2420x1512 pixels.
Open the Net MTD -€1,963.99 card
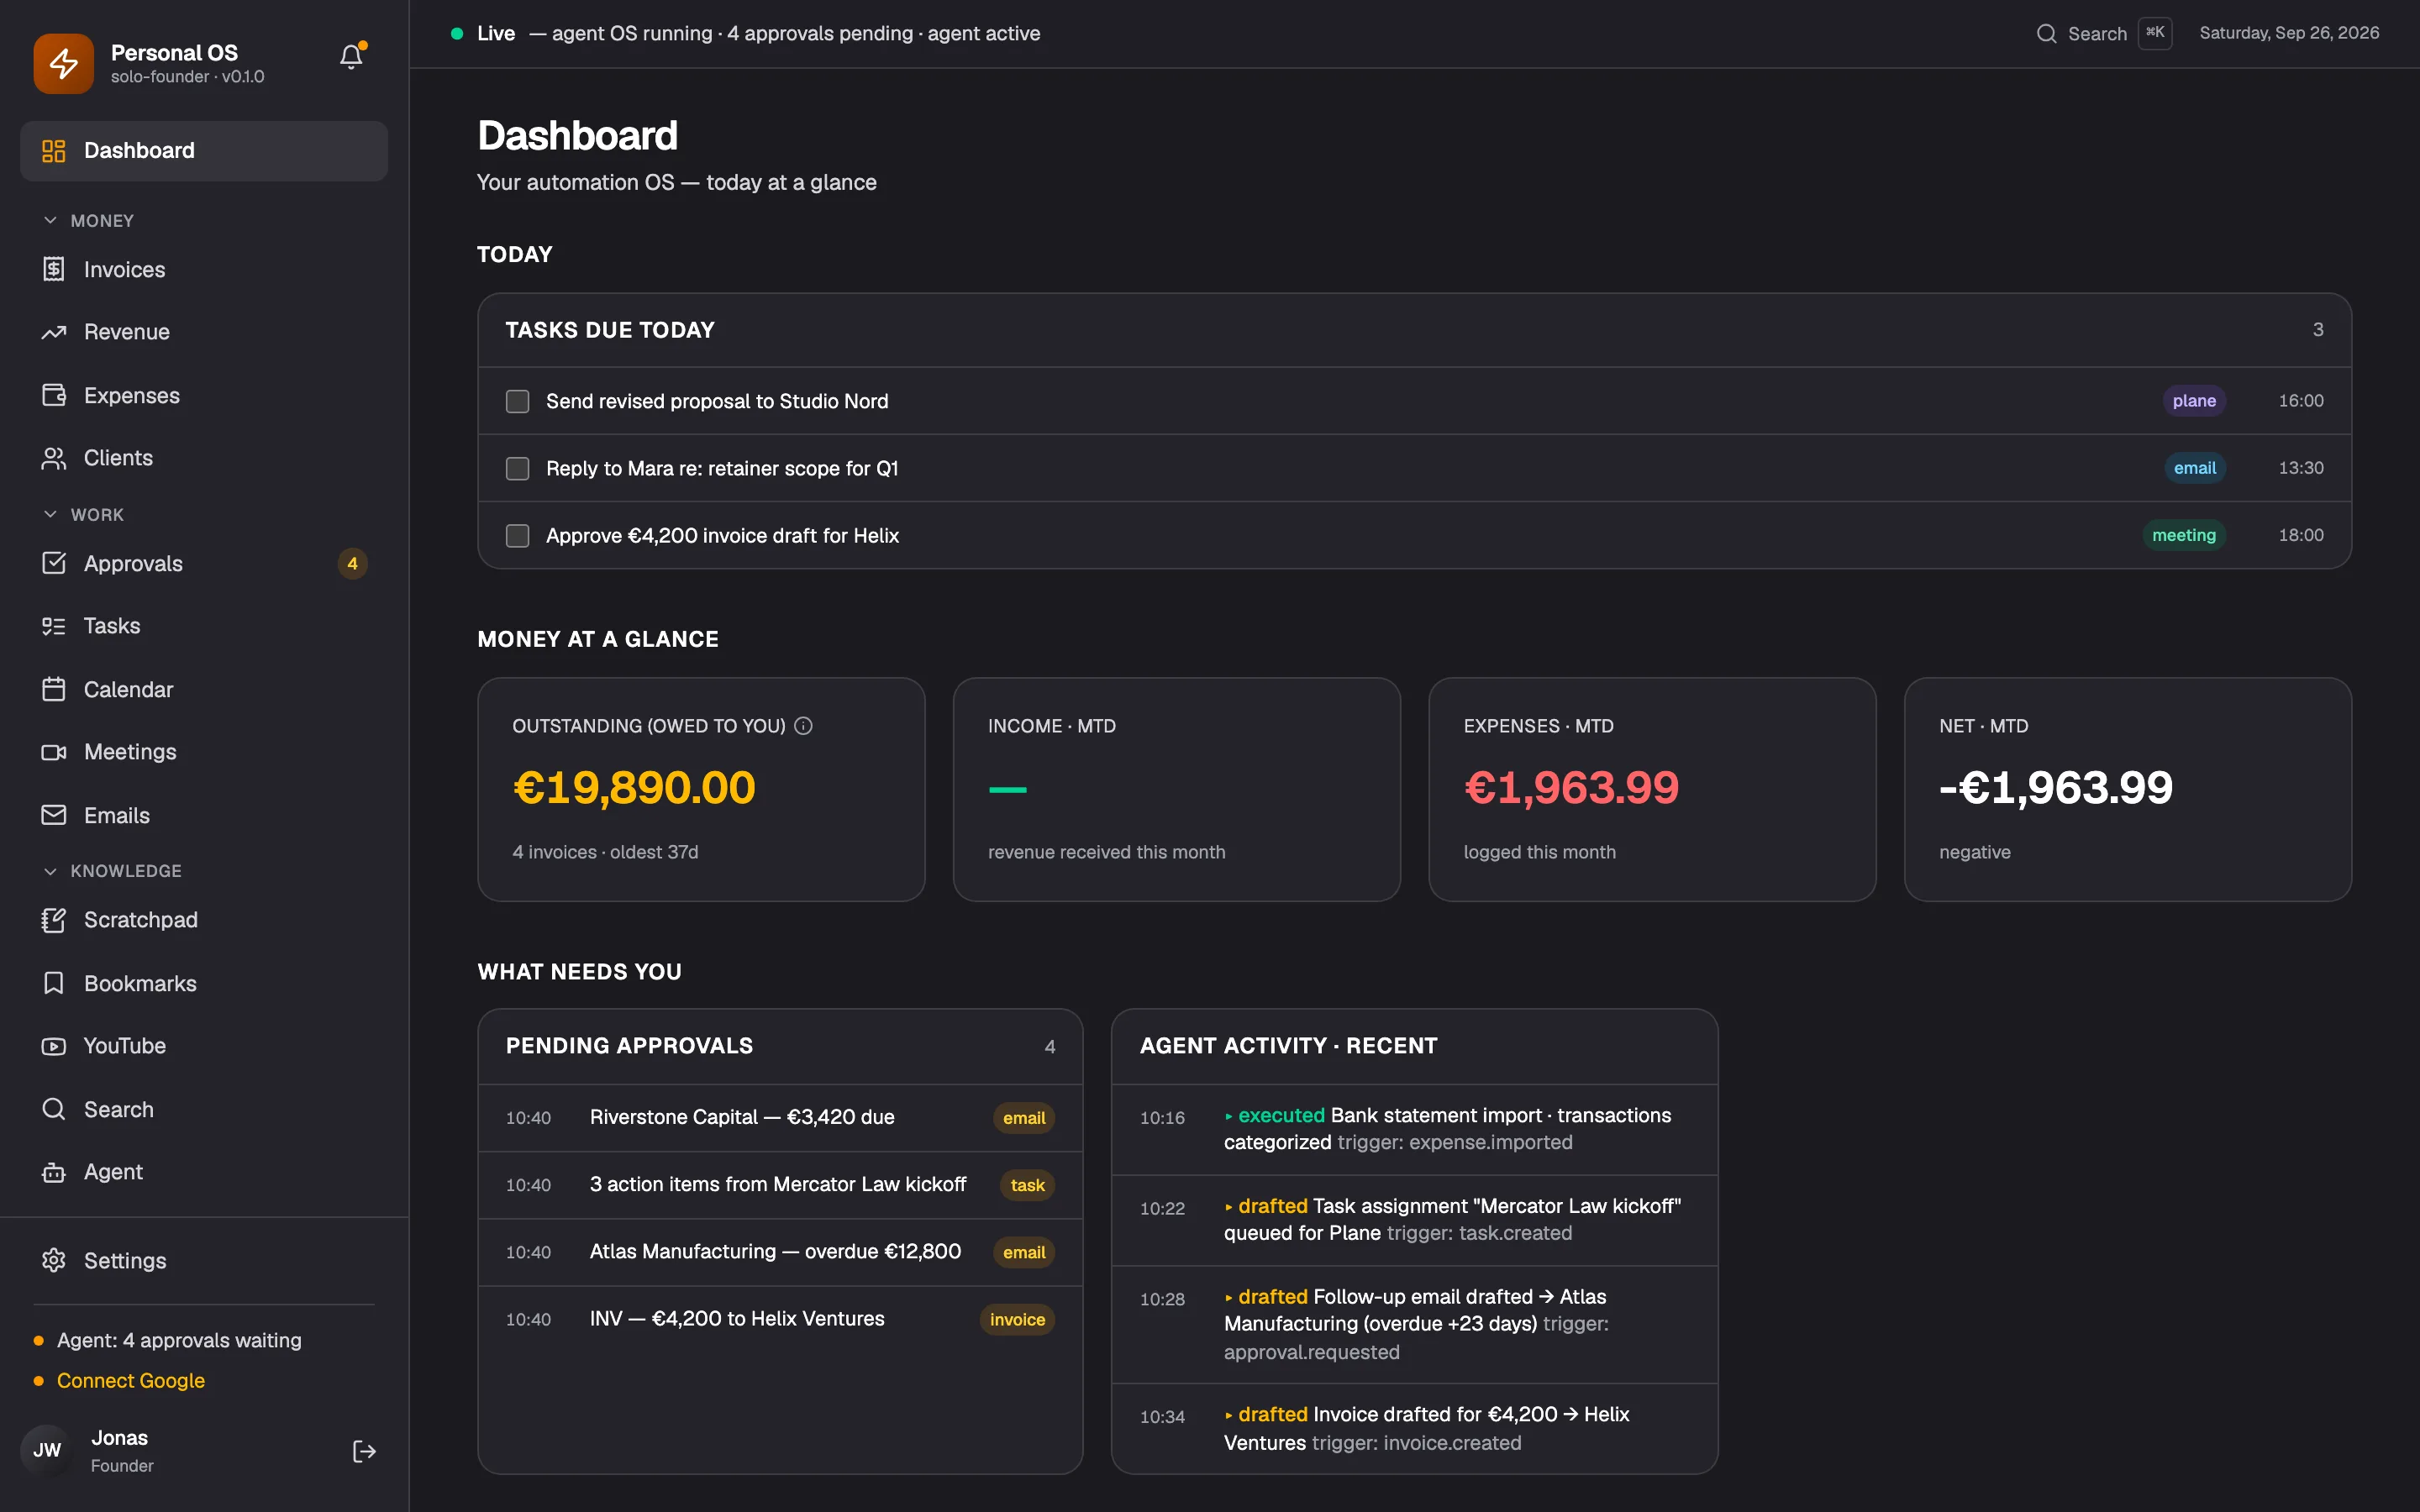pyautogui.click(x=2128, y=789)
